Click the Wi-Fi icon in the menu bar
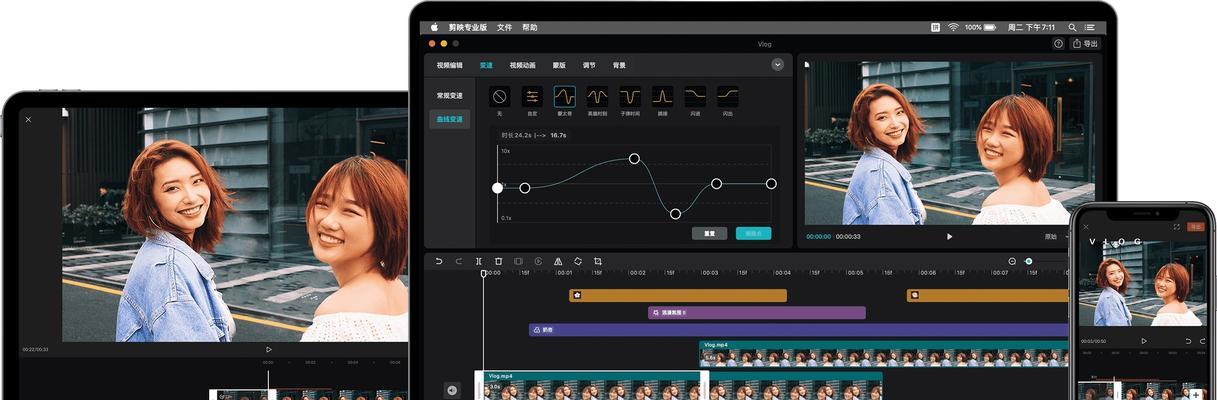Viewport: 1217px width, 400px height. click(x=953, y=27)
